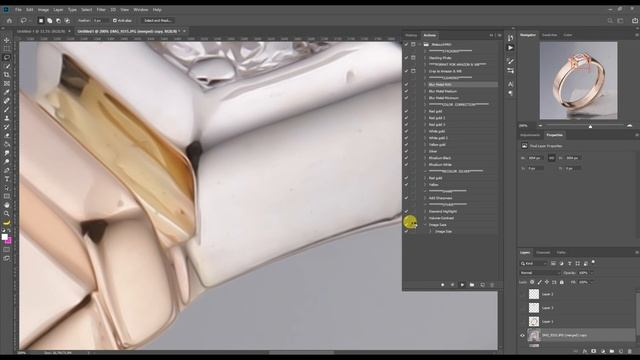Select the Type tool
This screenshot has width=640, height=360.
coord(7,179)
